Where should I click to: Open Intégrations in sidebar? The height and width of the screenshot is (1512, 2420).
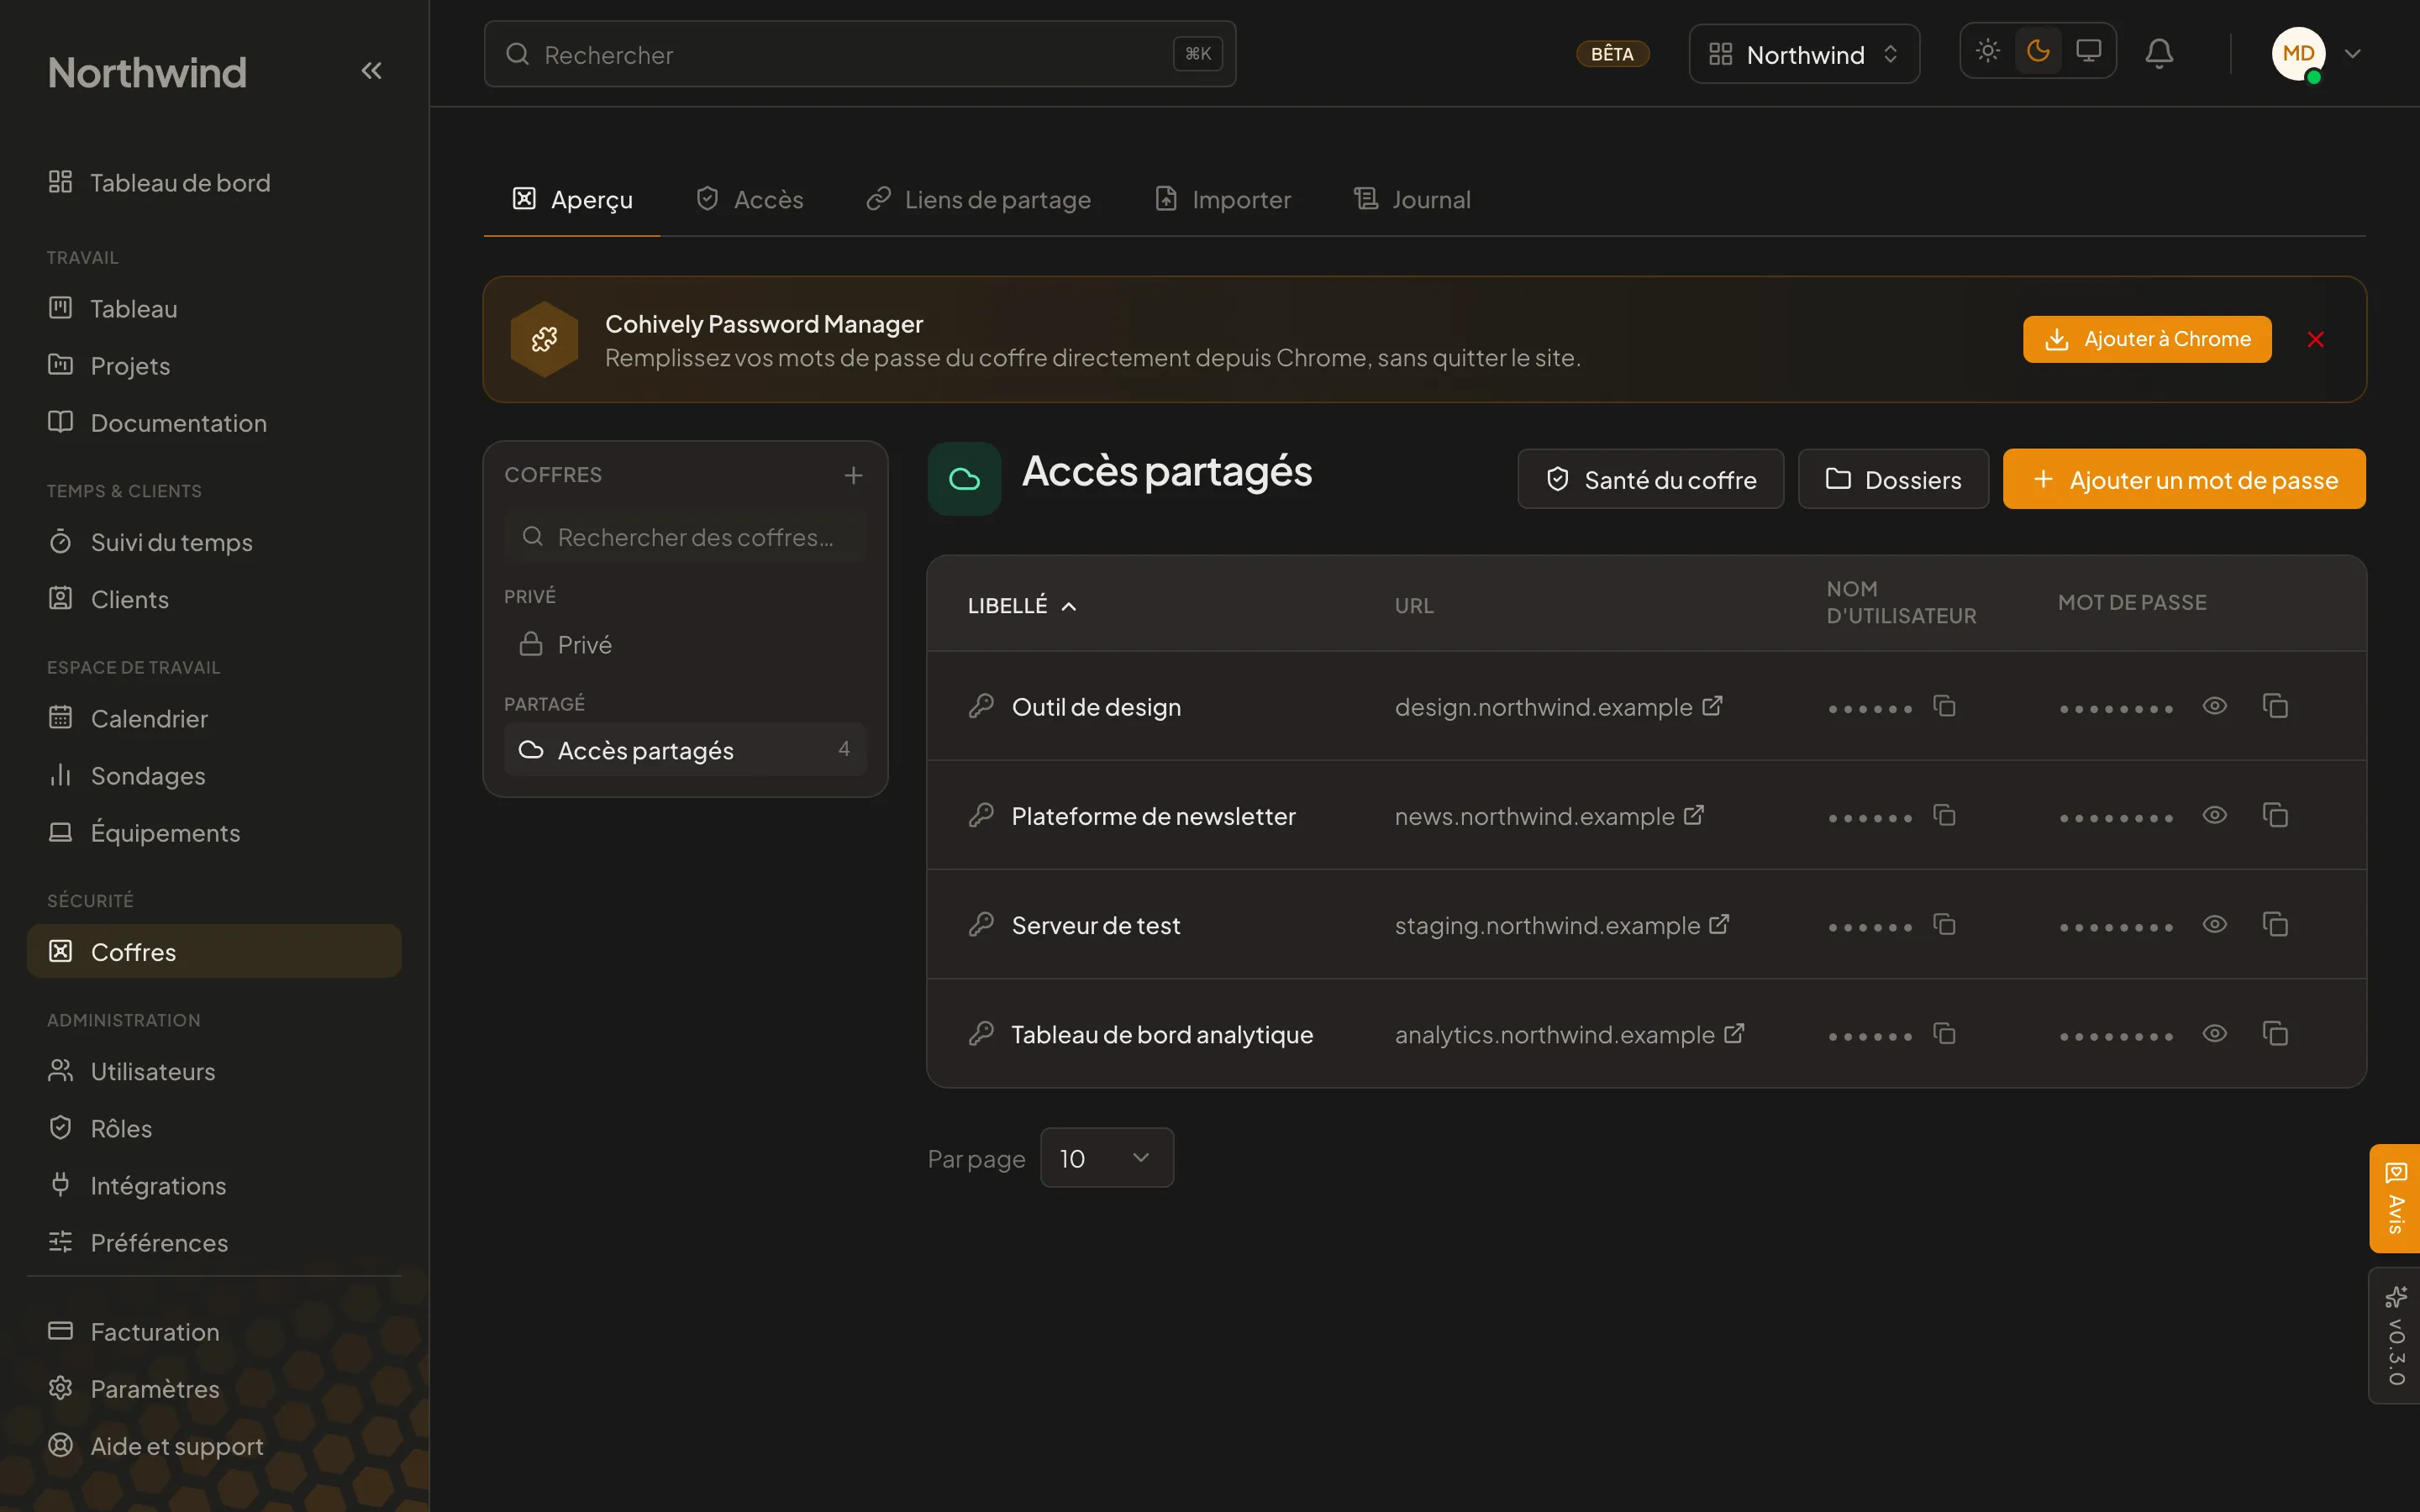tap(214, 1186)
